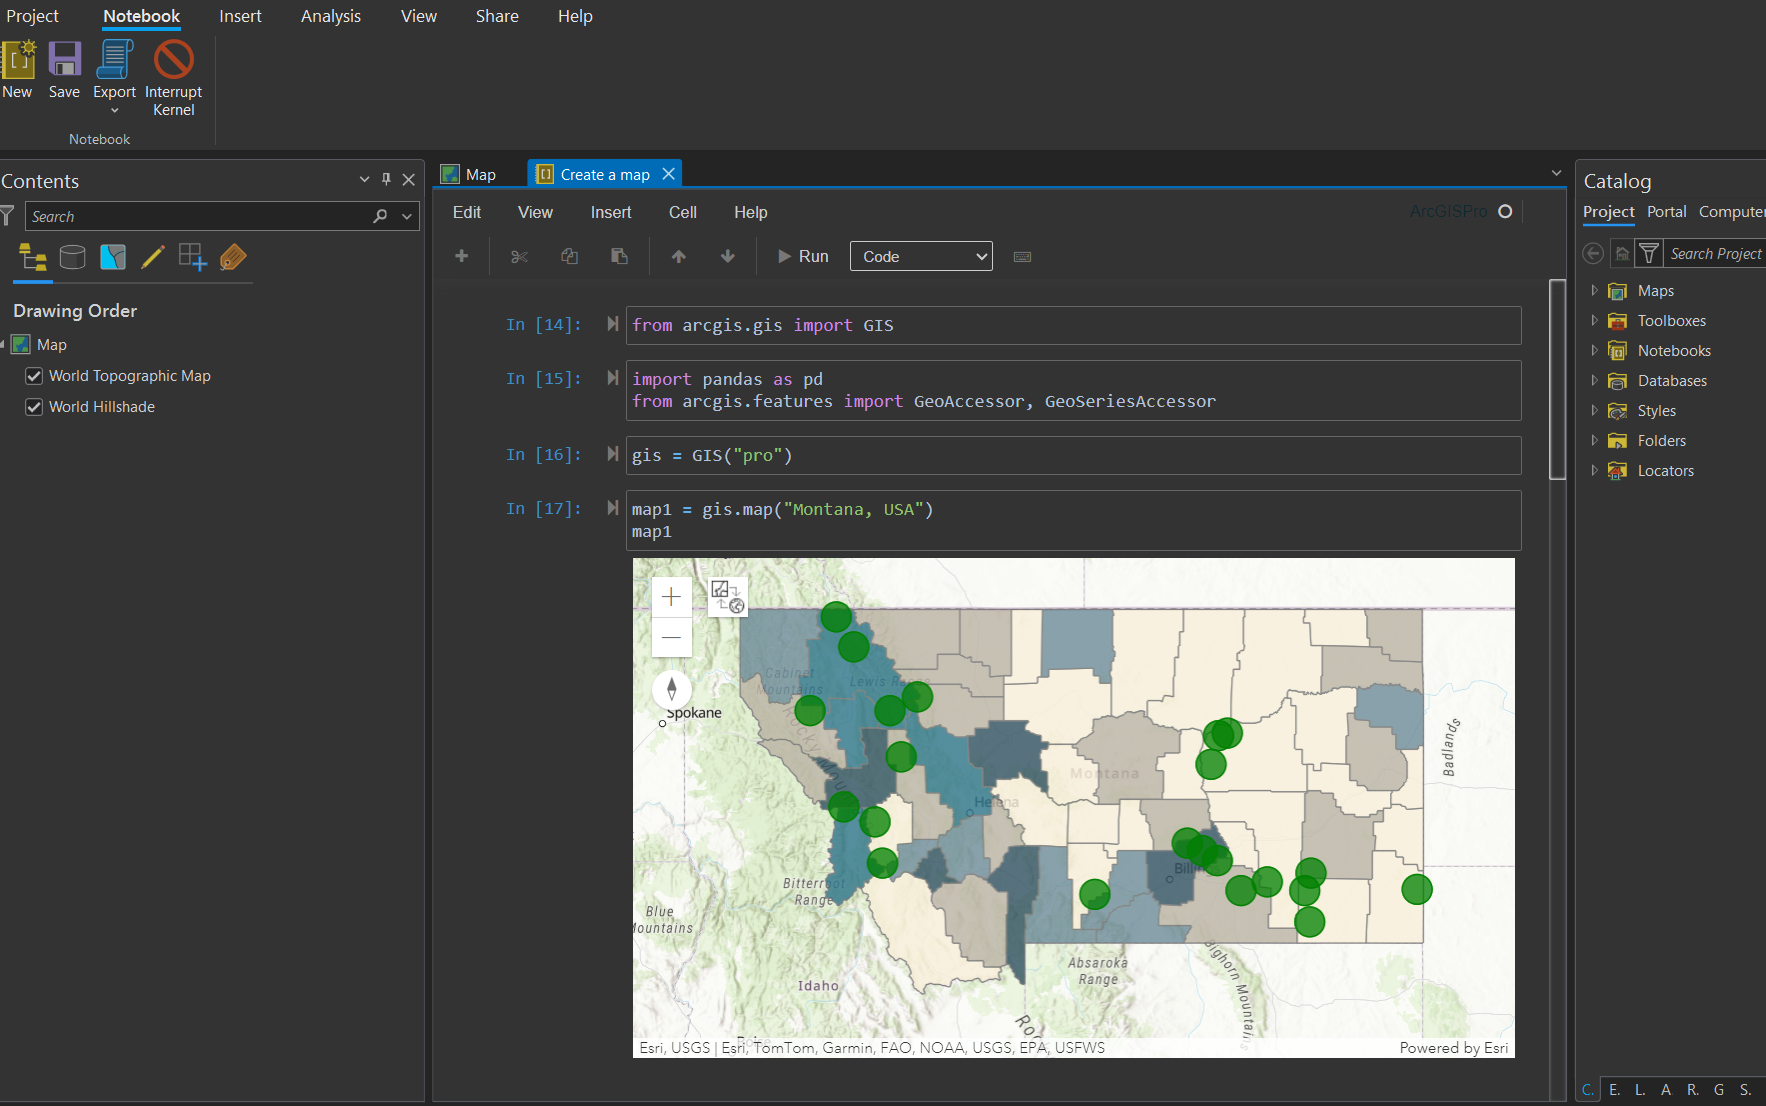Switch to the Map view tab

pyautogui.click(x=480, y=175)
